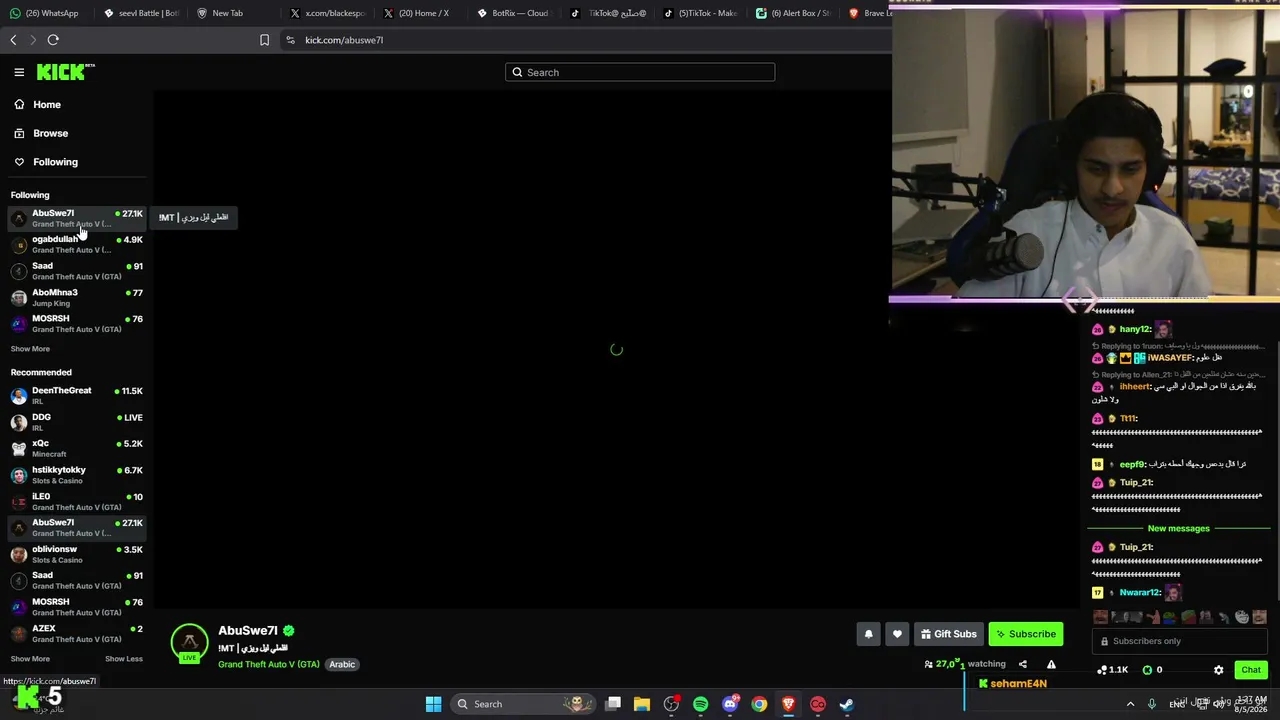Open Following in the Kick sidebar

[x=55, y=162]
